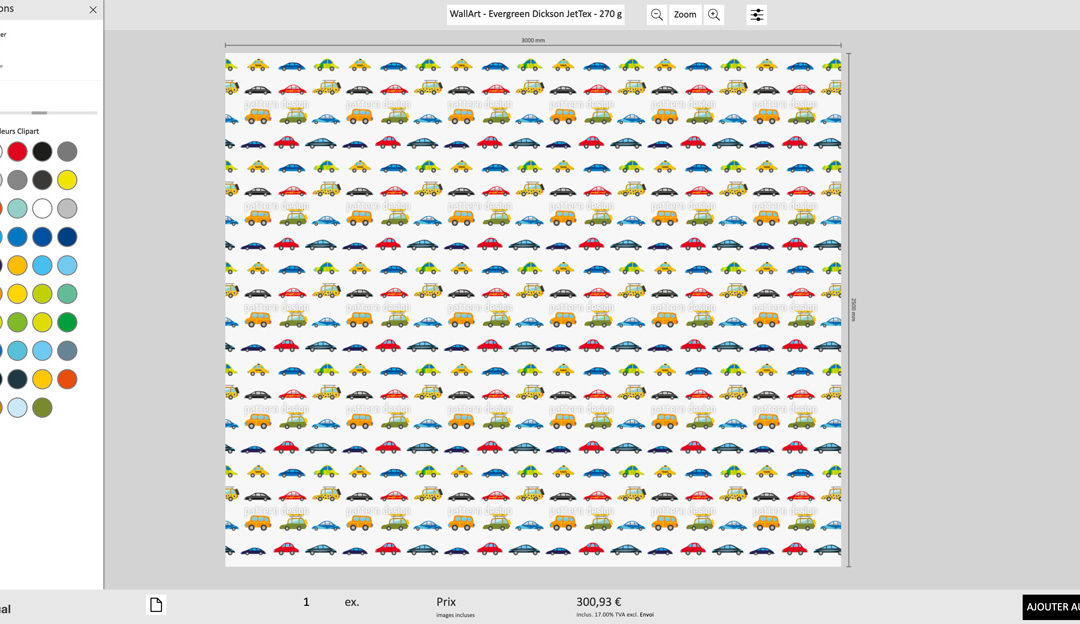Open the sliders settings icon in top toolbar
Image resolution: width=1080 pixels, height=624 pixels.
[x=757, y=15]
